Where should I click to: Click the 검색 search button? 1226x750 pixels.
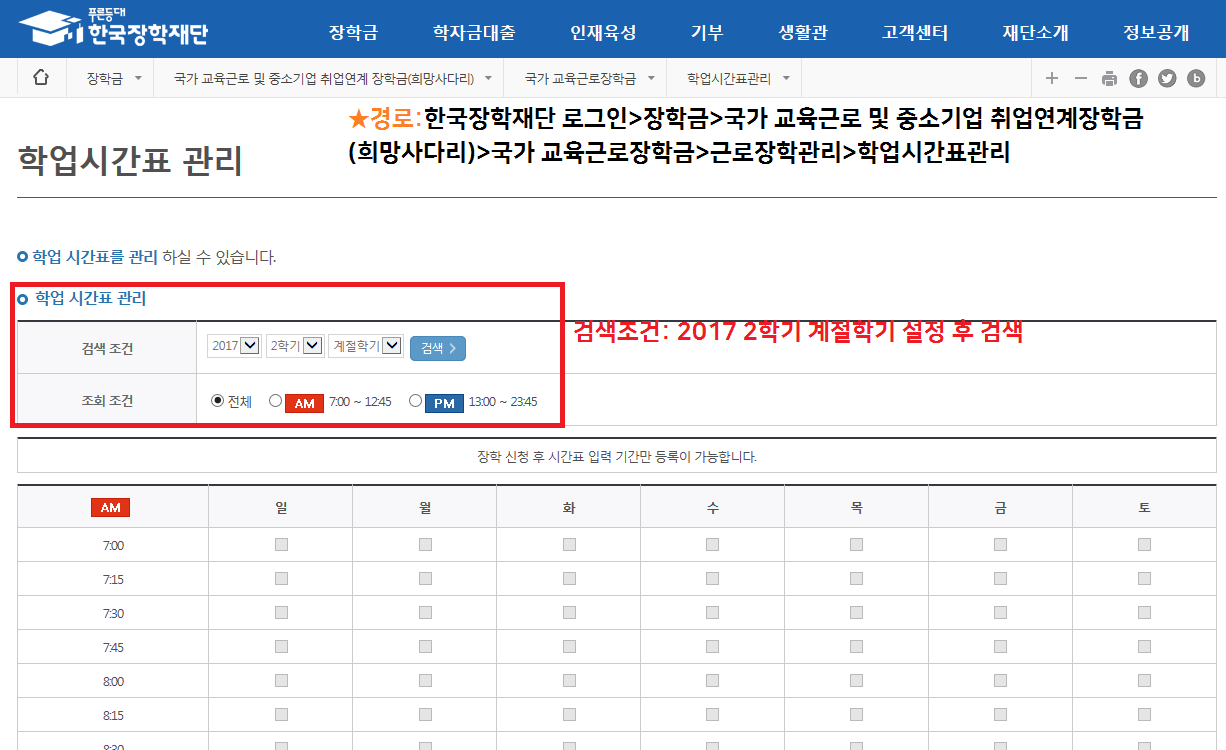[437, 348]
